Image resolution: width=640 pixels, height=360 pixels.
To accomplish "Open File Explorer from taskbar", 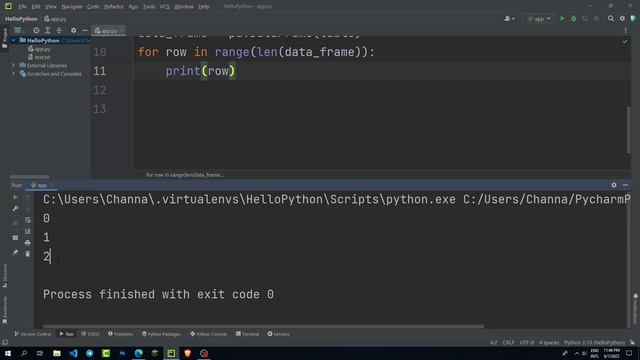I will (57, 353).
